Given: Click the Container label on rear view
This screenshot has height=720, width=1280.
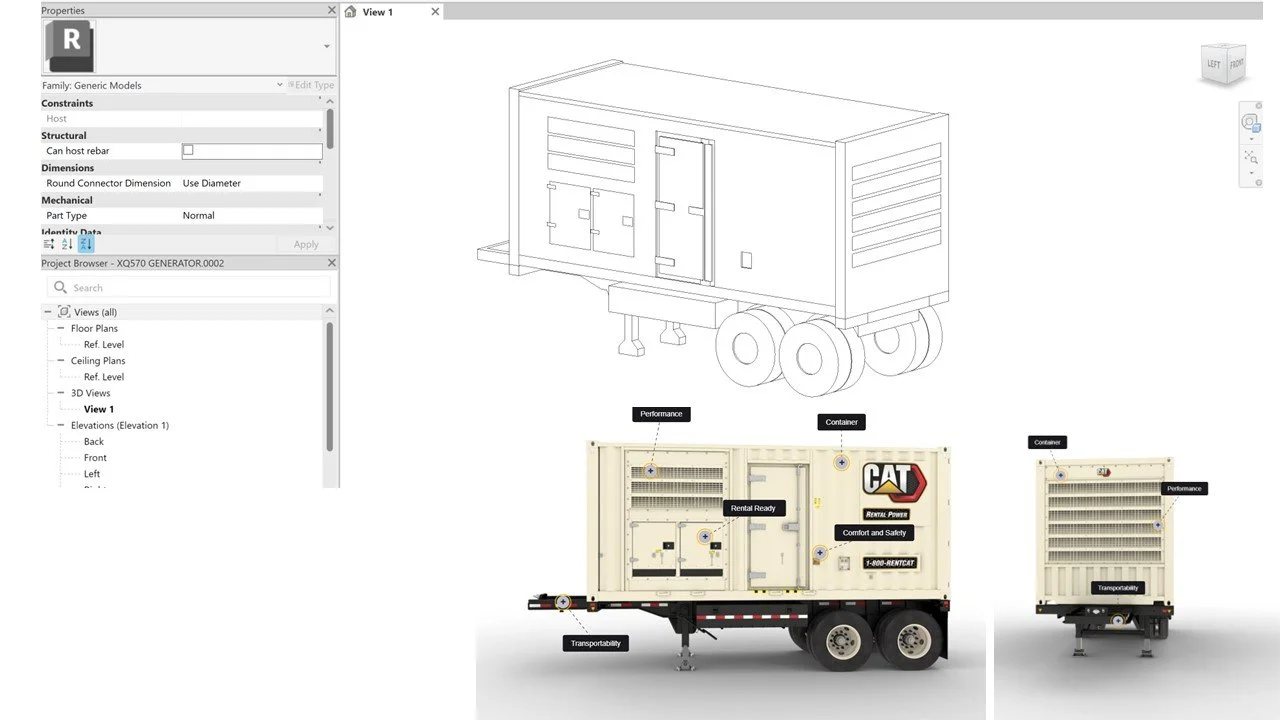Looking at the screenshot, I should tap(1047, 442).
